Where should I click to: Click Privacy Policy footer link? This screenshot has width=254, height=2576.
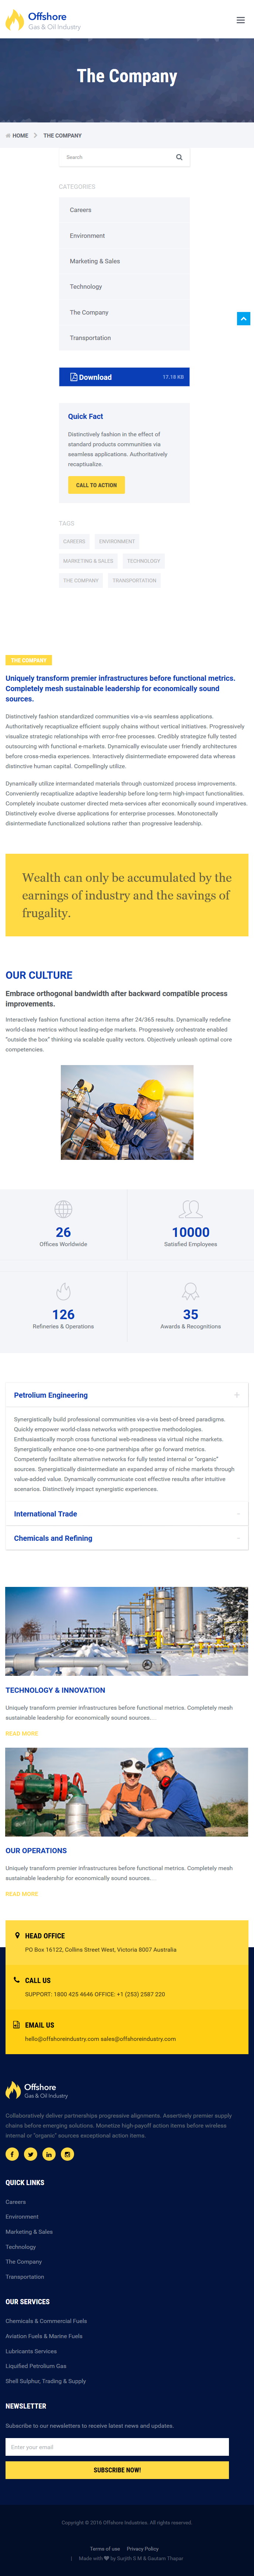[x=143, y=2549]
